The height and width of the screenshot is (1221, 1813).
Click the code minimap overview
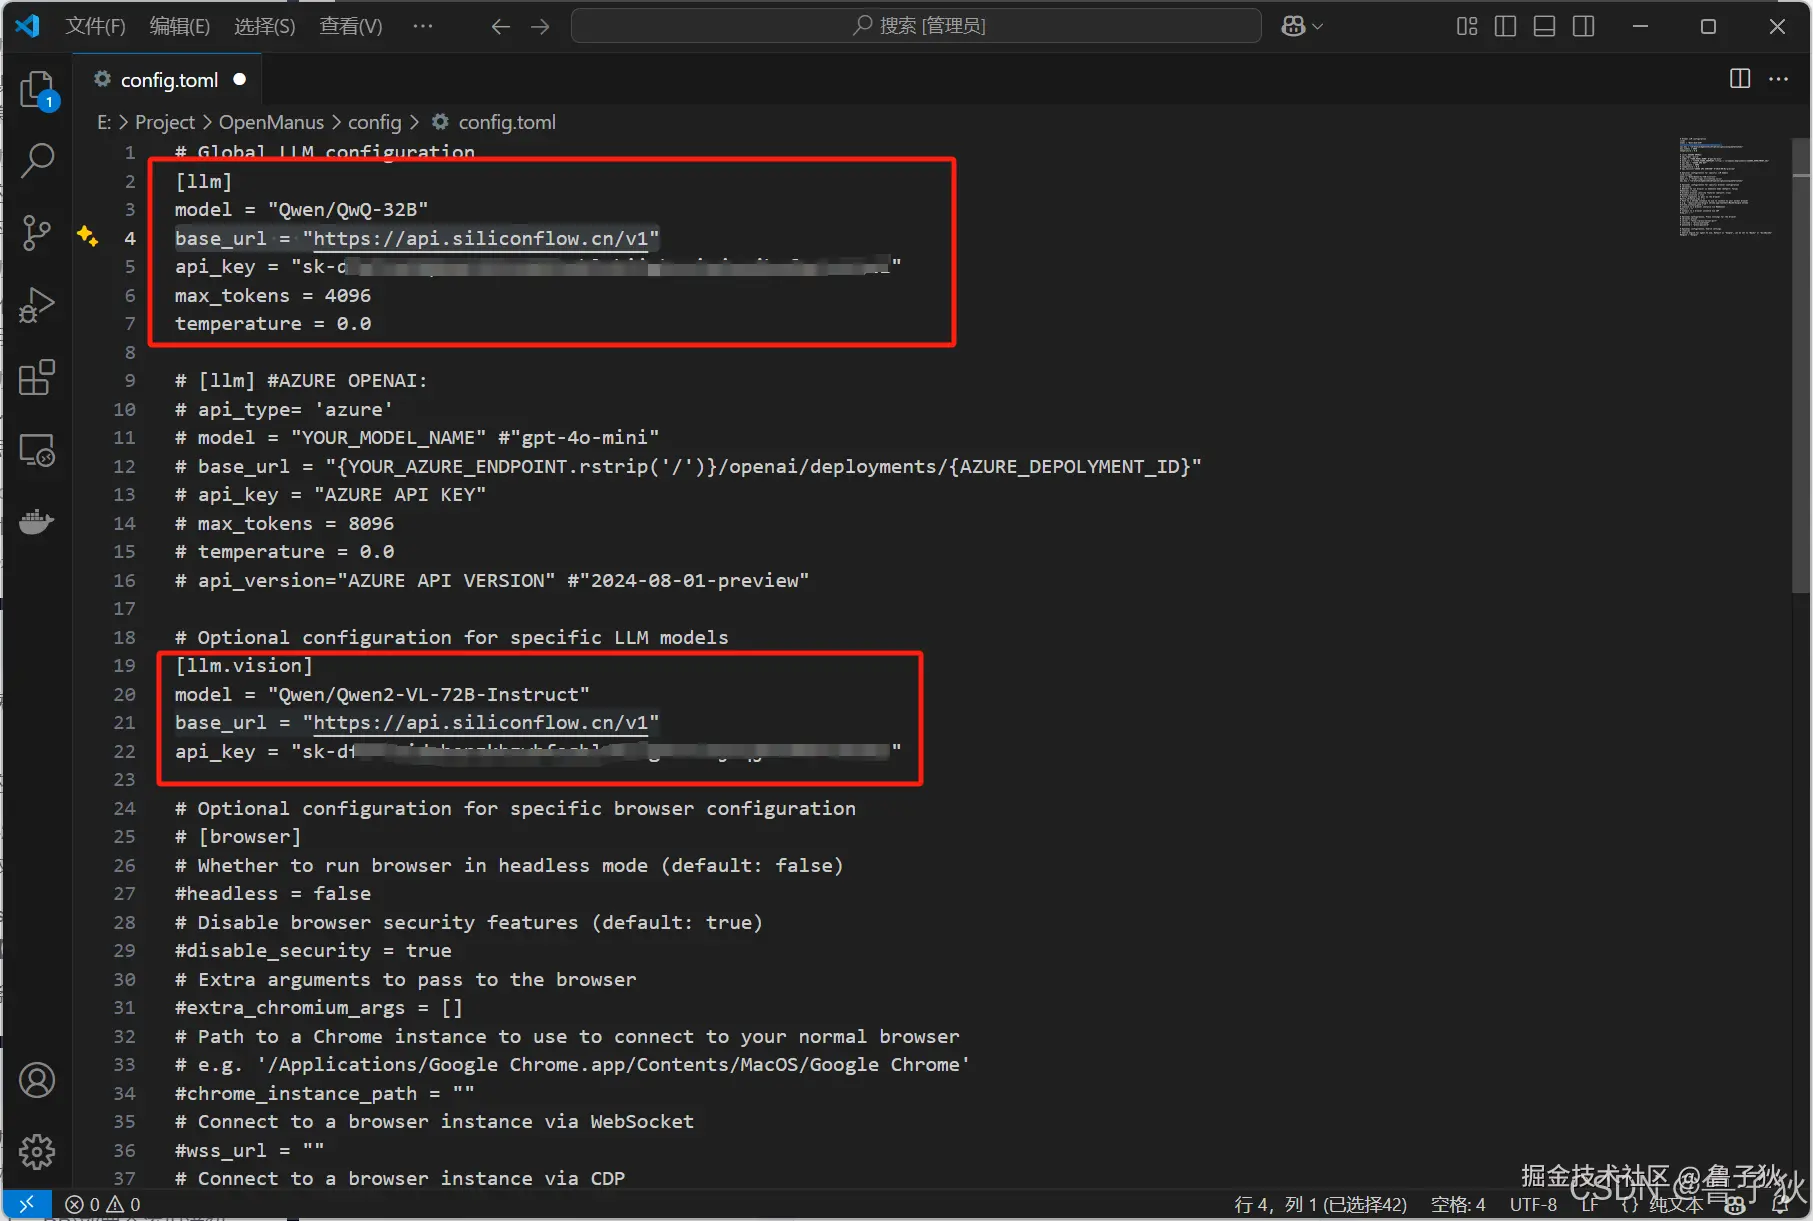click(1726, 186)
